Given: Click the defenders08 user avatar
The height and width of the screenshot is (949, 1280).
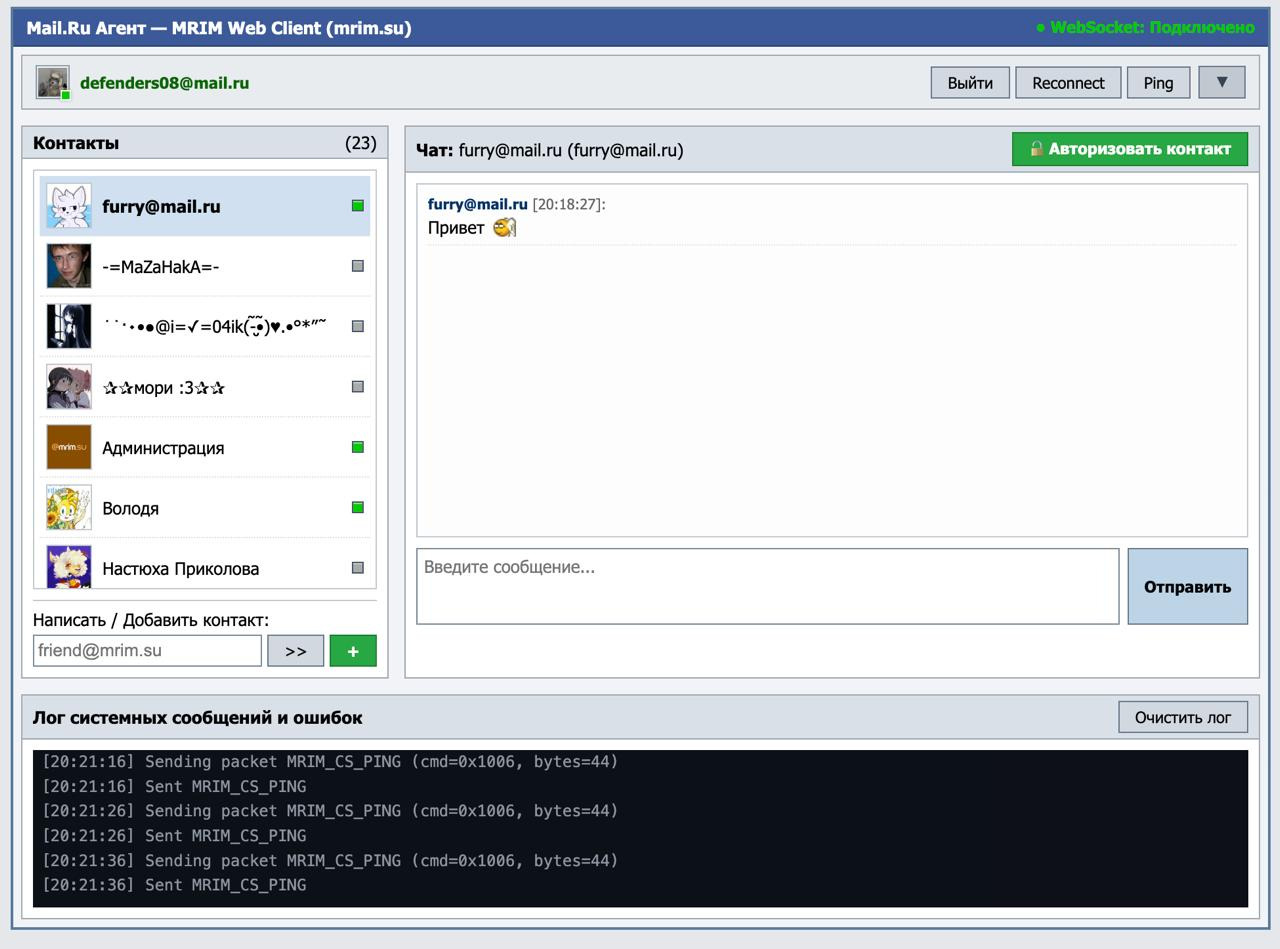Looking at the screenshot, I should (x=53, y=83).
